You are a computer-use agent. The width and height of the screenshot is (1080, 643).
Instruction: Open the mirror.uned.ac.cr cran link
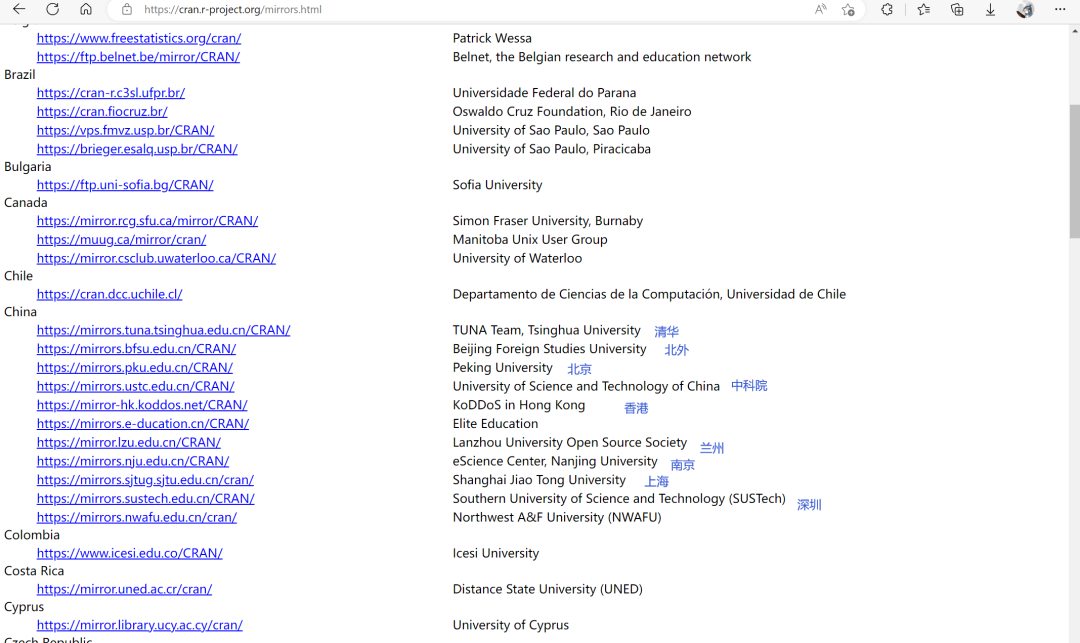(124, 589)
